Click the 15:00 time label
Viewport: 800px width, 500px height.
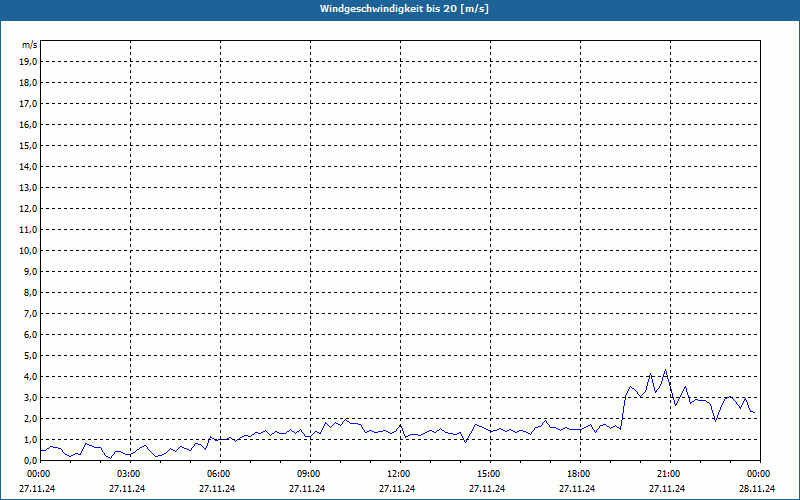pyautogui.click(x=491, y=474)
